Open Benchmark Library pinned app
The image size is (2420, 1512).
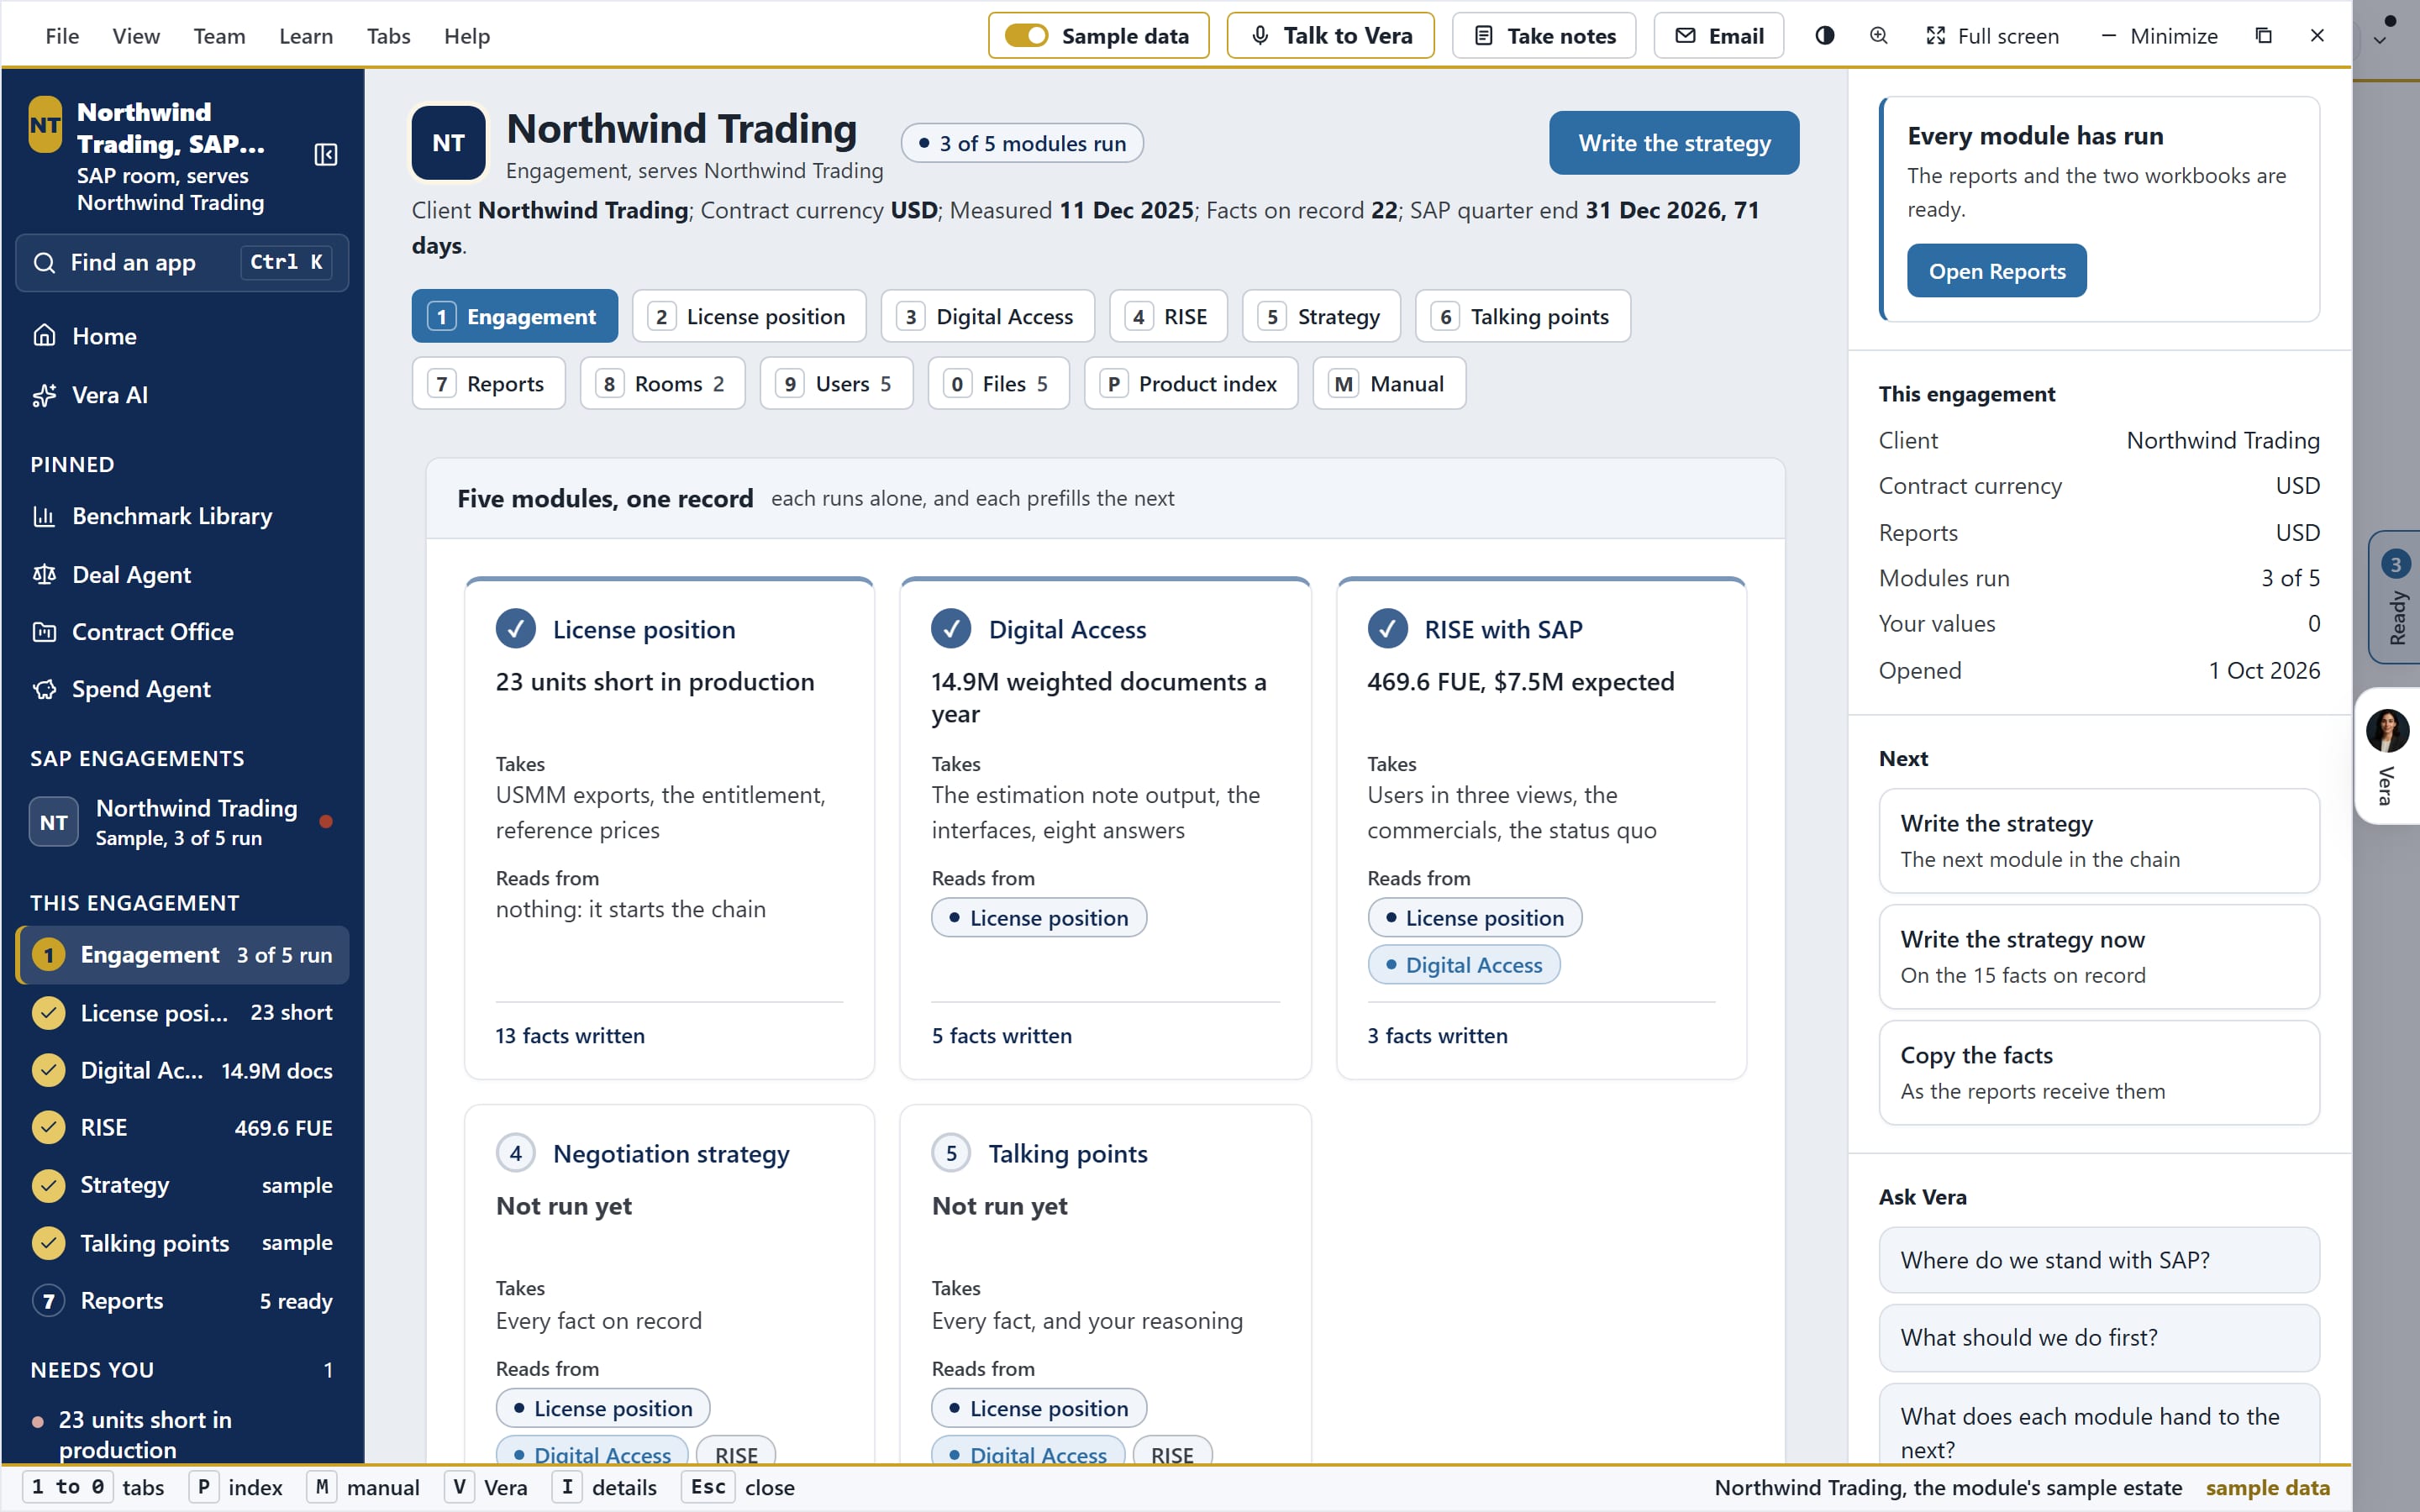(182, 516)
